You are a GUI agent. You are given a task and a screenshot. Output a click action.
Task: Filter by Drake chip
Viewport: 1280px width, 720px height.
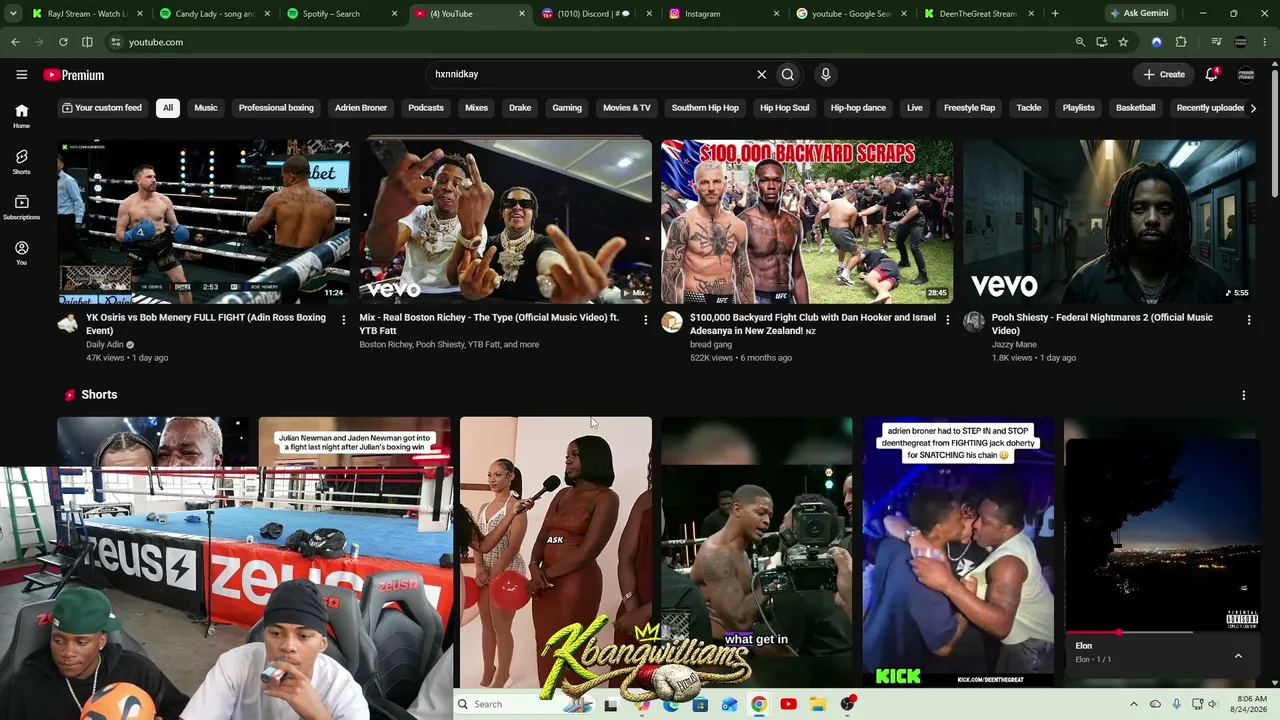tap(520, 108)
